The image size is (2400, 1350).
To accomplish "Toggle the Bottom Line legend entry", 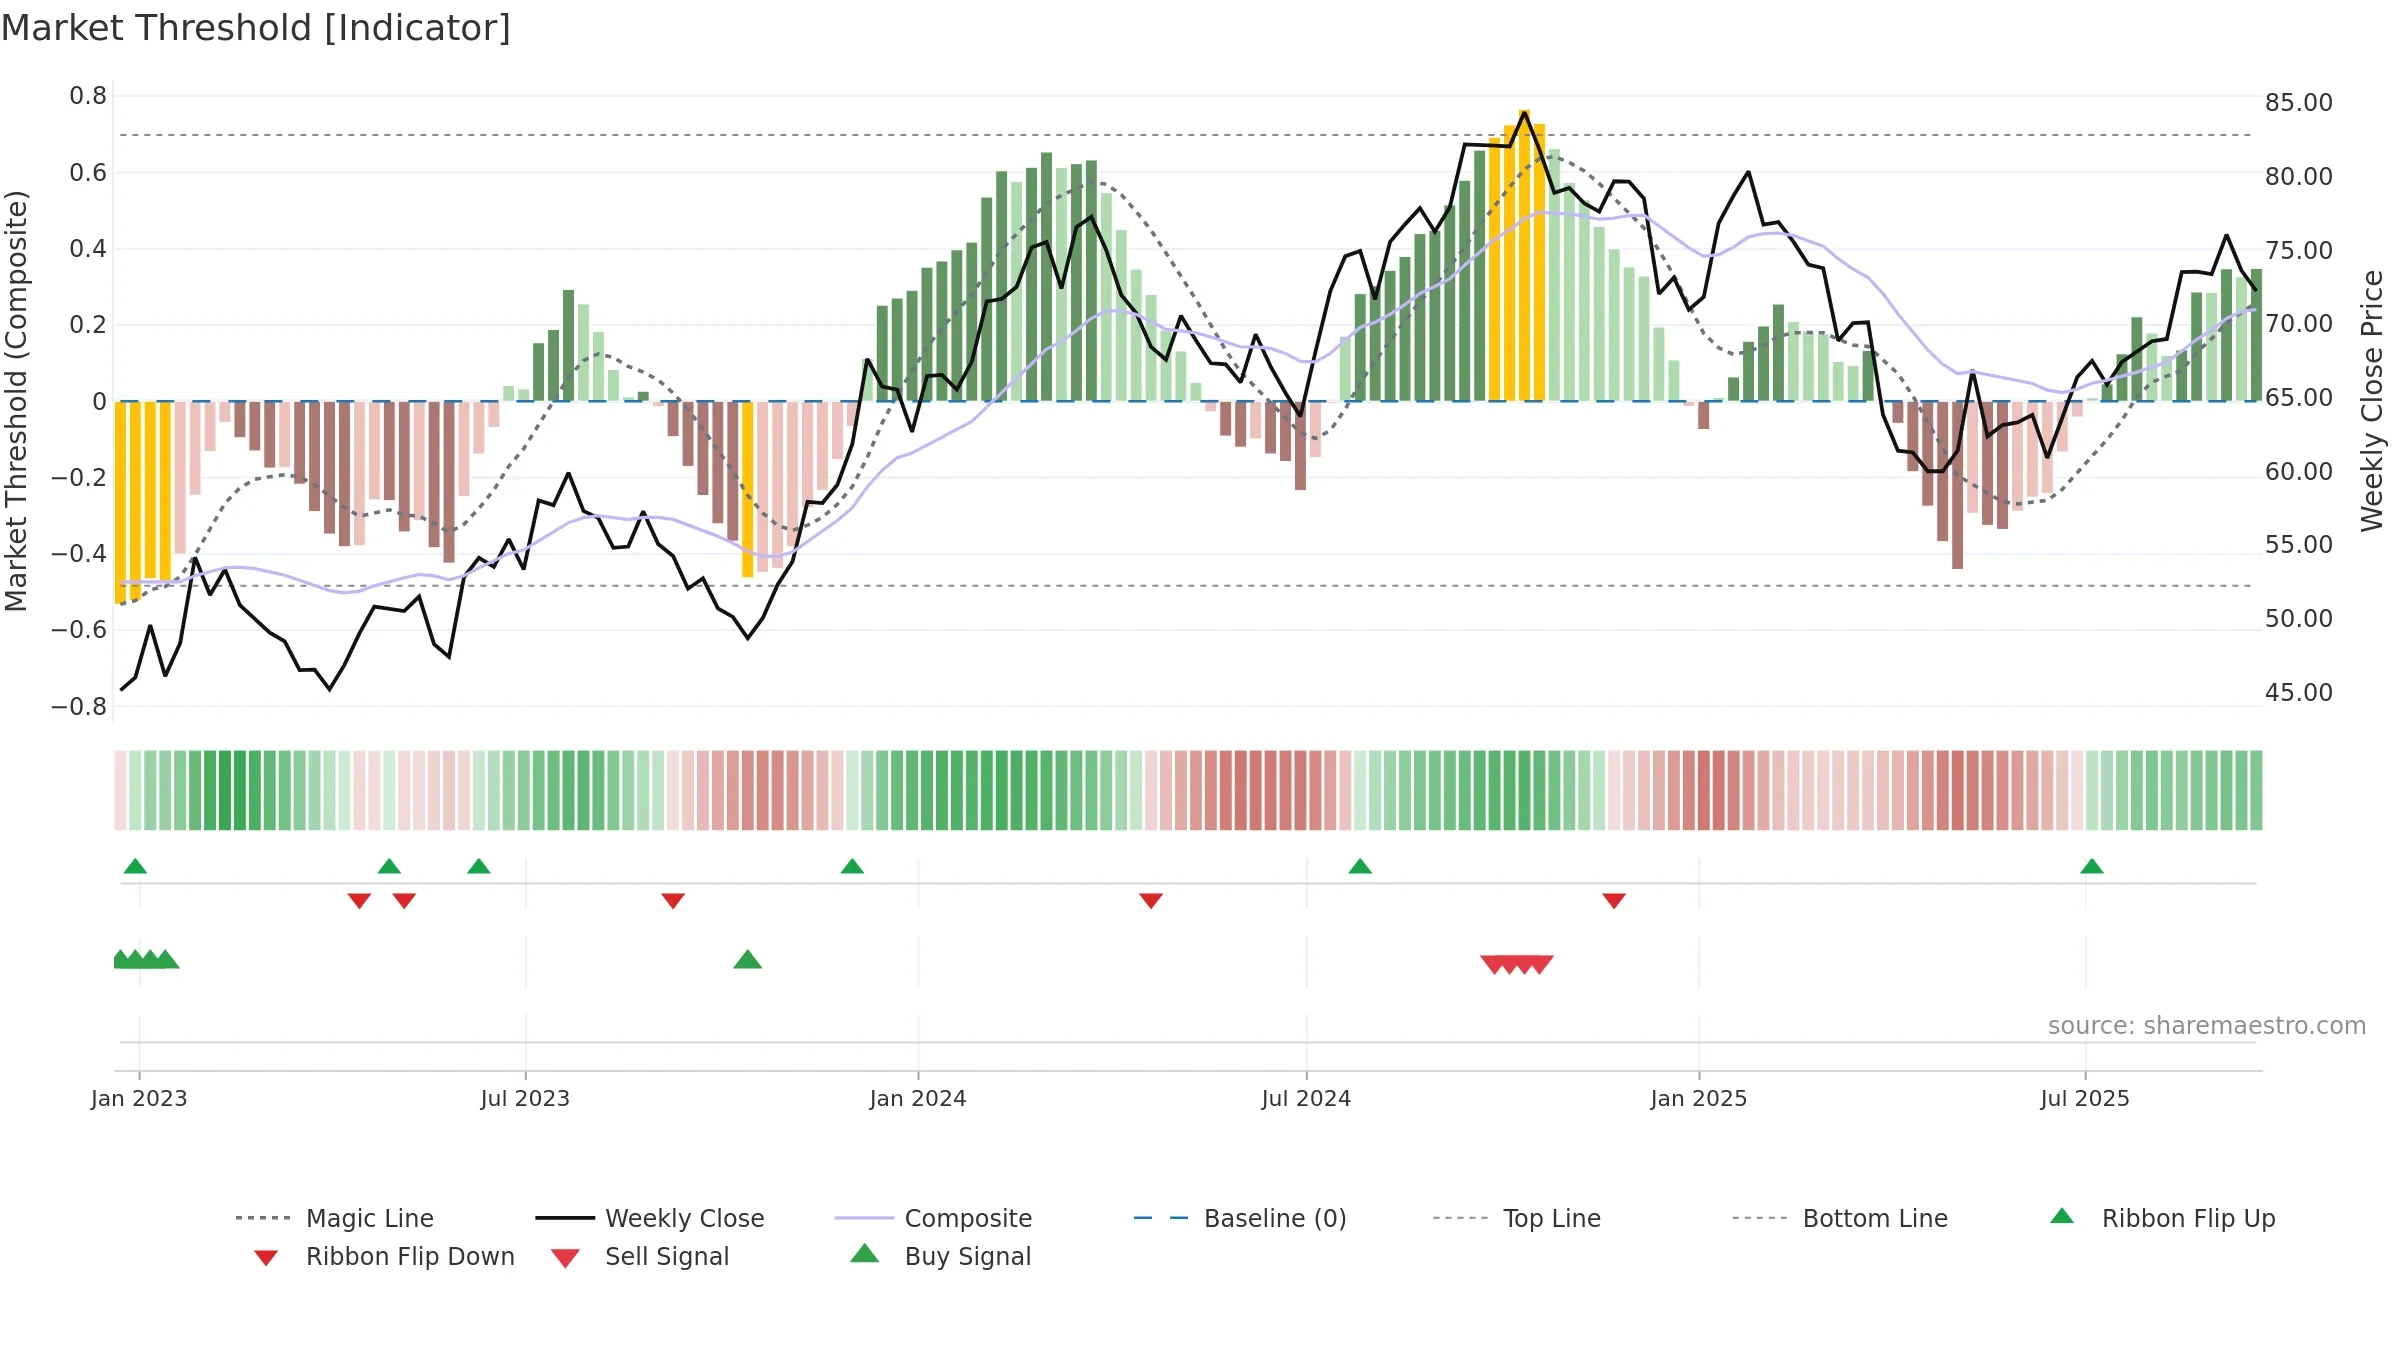I will click(x=1840, y=1218).
